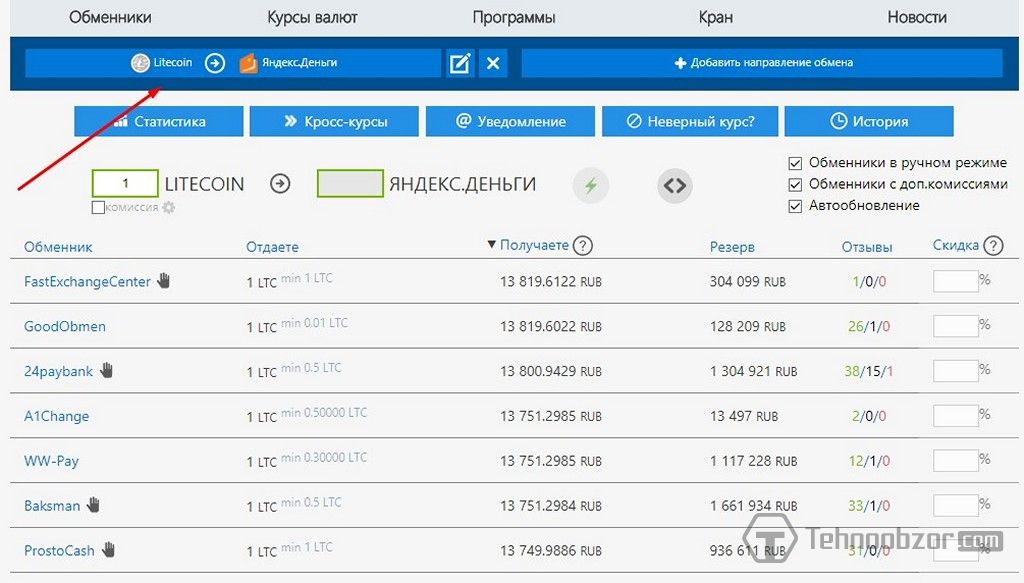Screen dimensions: 1024x583
Task: Click the hand icon beside FastExchangeCenter
Action: coord(163,281)
